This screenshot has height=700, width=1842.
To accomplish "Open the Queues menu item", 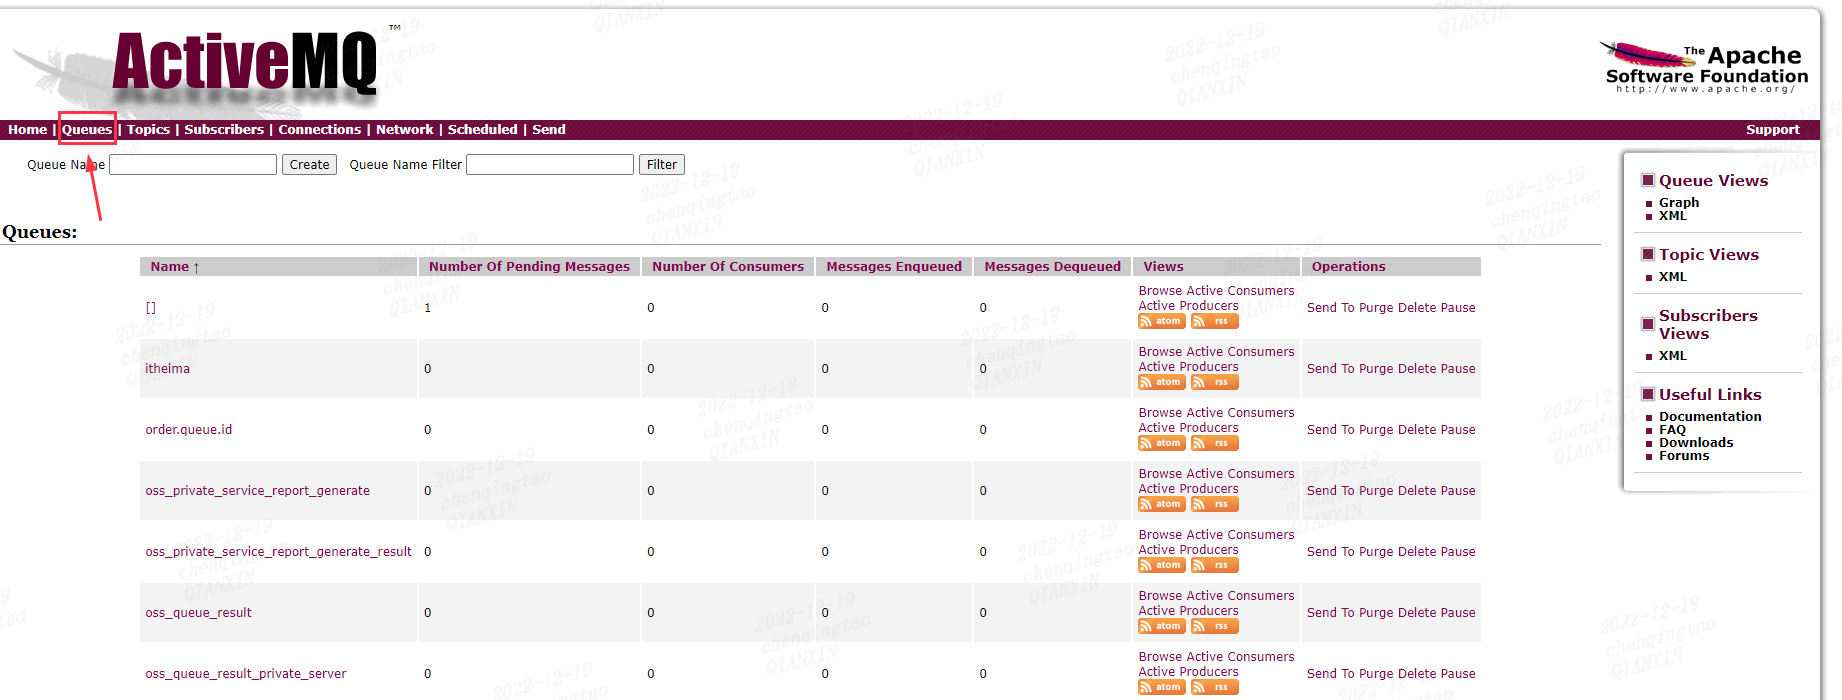I will pyautogui.click(x=87, y=130).
